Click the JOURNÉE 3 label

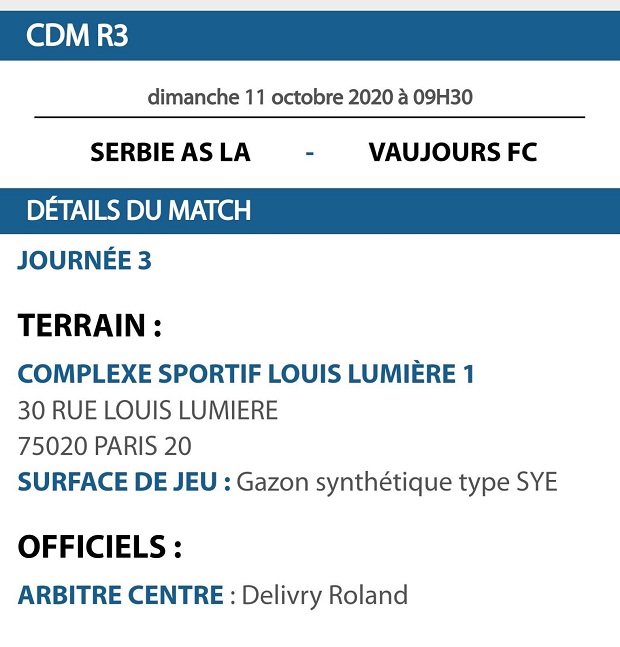click(85, 261)
